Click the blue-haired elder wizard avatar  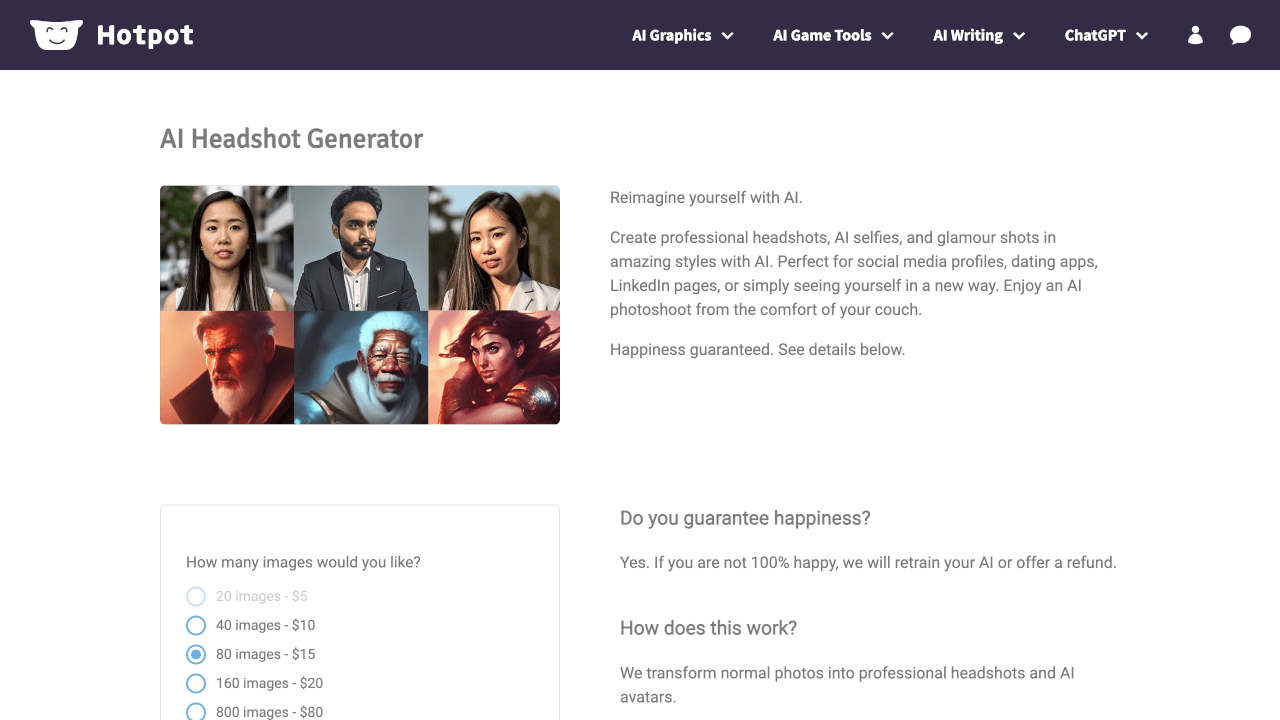coord(360,365)
